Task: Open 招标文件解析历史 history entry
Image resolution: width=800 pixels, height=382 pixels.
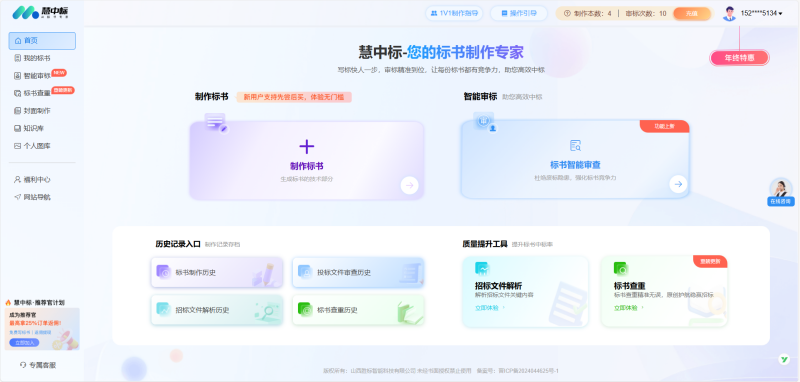Action: tap(217, 310)
